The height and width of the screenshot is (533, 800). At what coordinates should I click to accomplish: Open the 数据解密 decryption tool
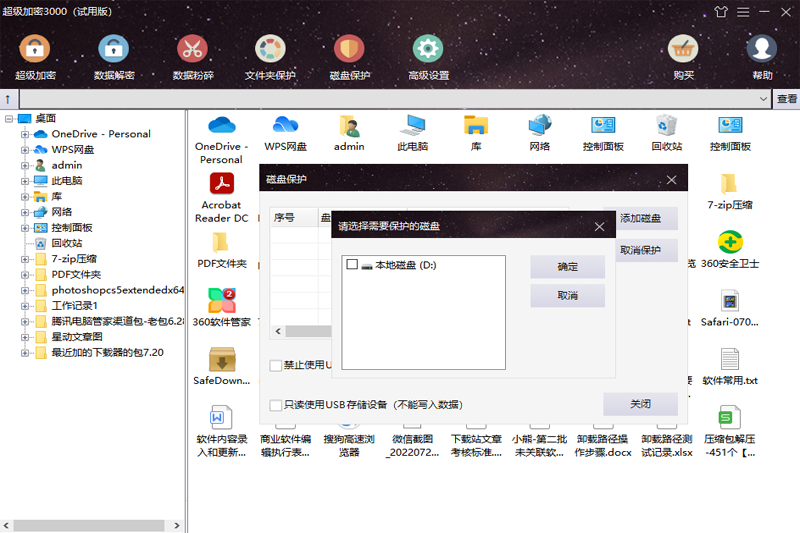click(x=114, y=57)
